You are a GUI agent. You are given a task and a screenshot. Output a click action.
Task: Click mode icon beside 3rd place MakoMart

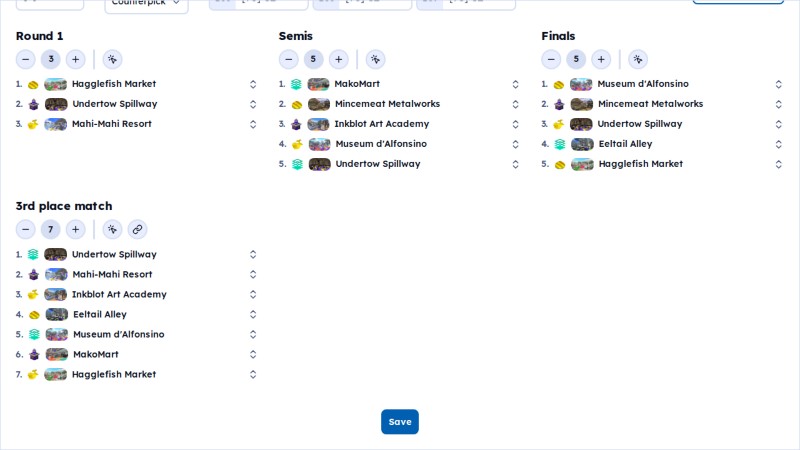point(34,354)
